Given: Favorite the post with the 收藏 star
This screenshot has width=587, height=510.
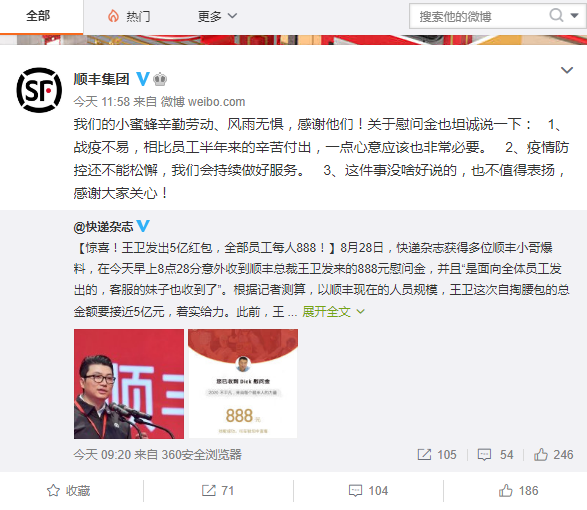Looking at the screenshot, I should click(x=69, y=491).
